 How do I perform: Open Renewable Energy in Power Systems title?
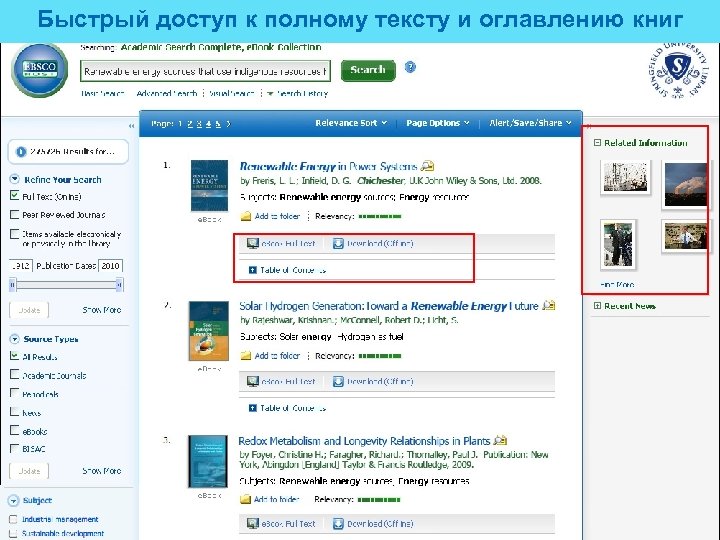click(x=328, y=166)
